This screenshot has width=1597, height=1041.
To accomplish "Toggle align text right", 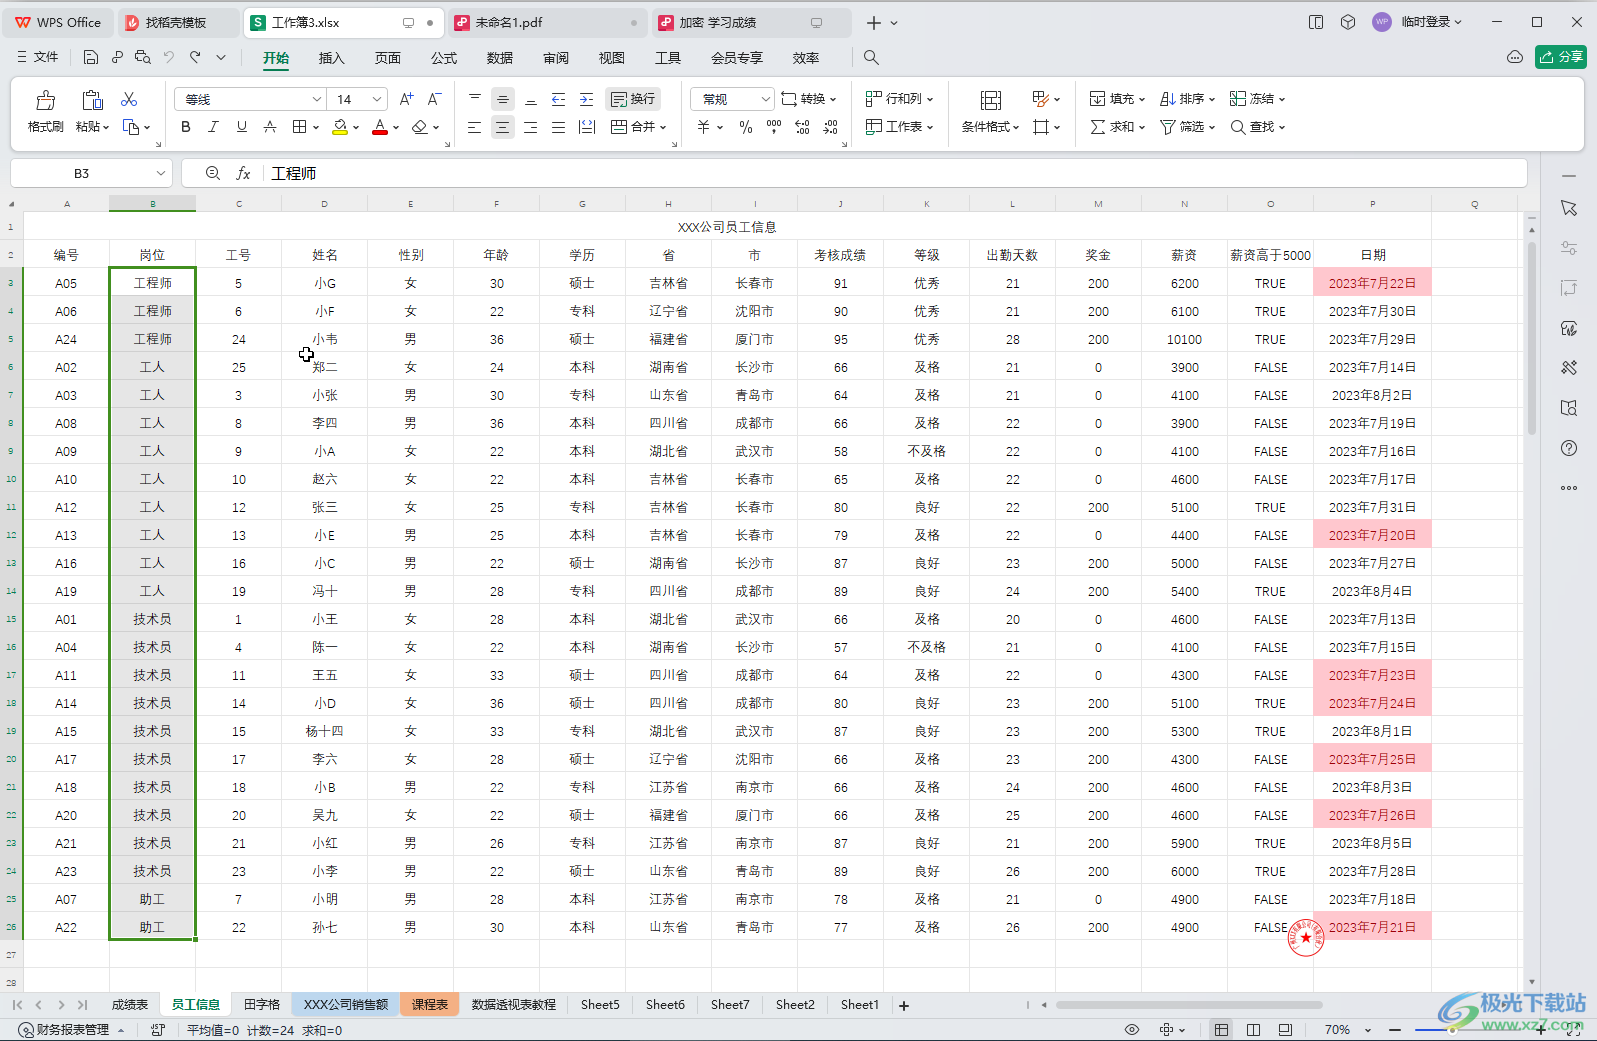I will coord(530,127).
